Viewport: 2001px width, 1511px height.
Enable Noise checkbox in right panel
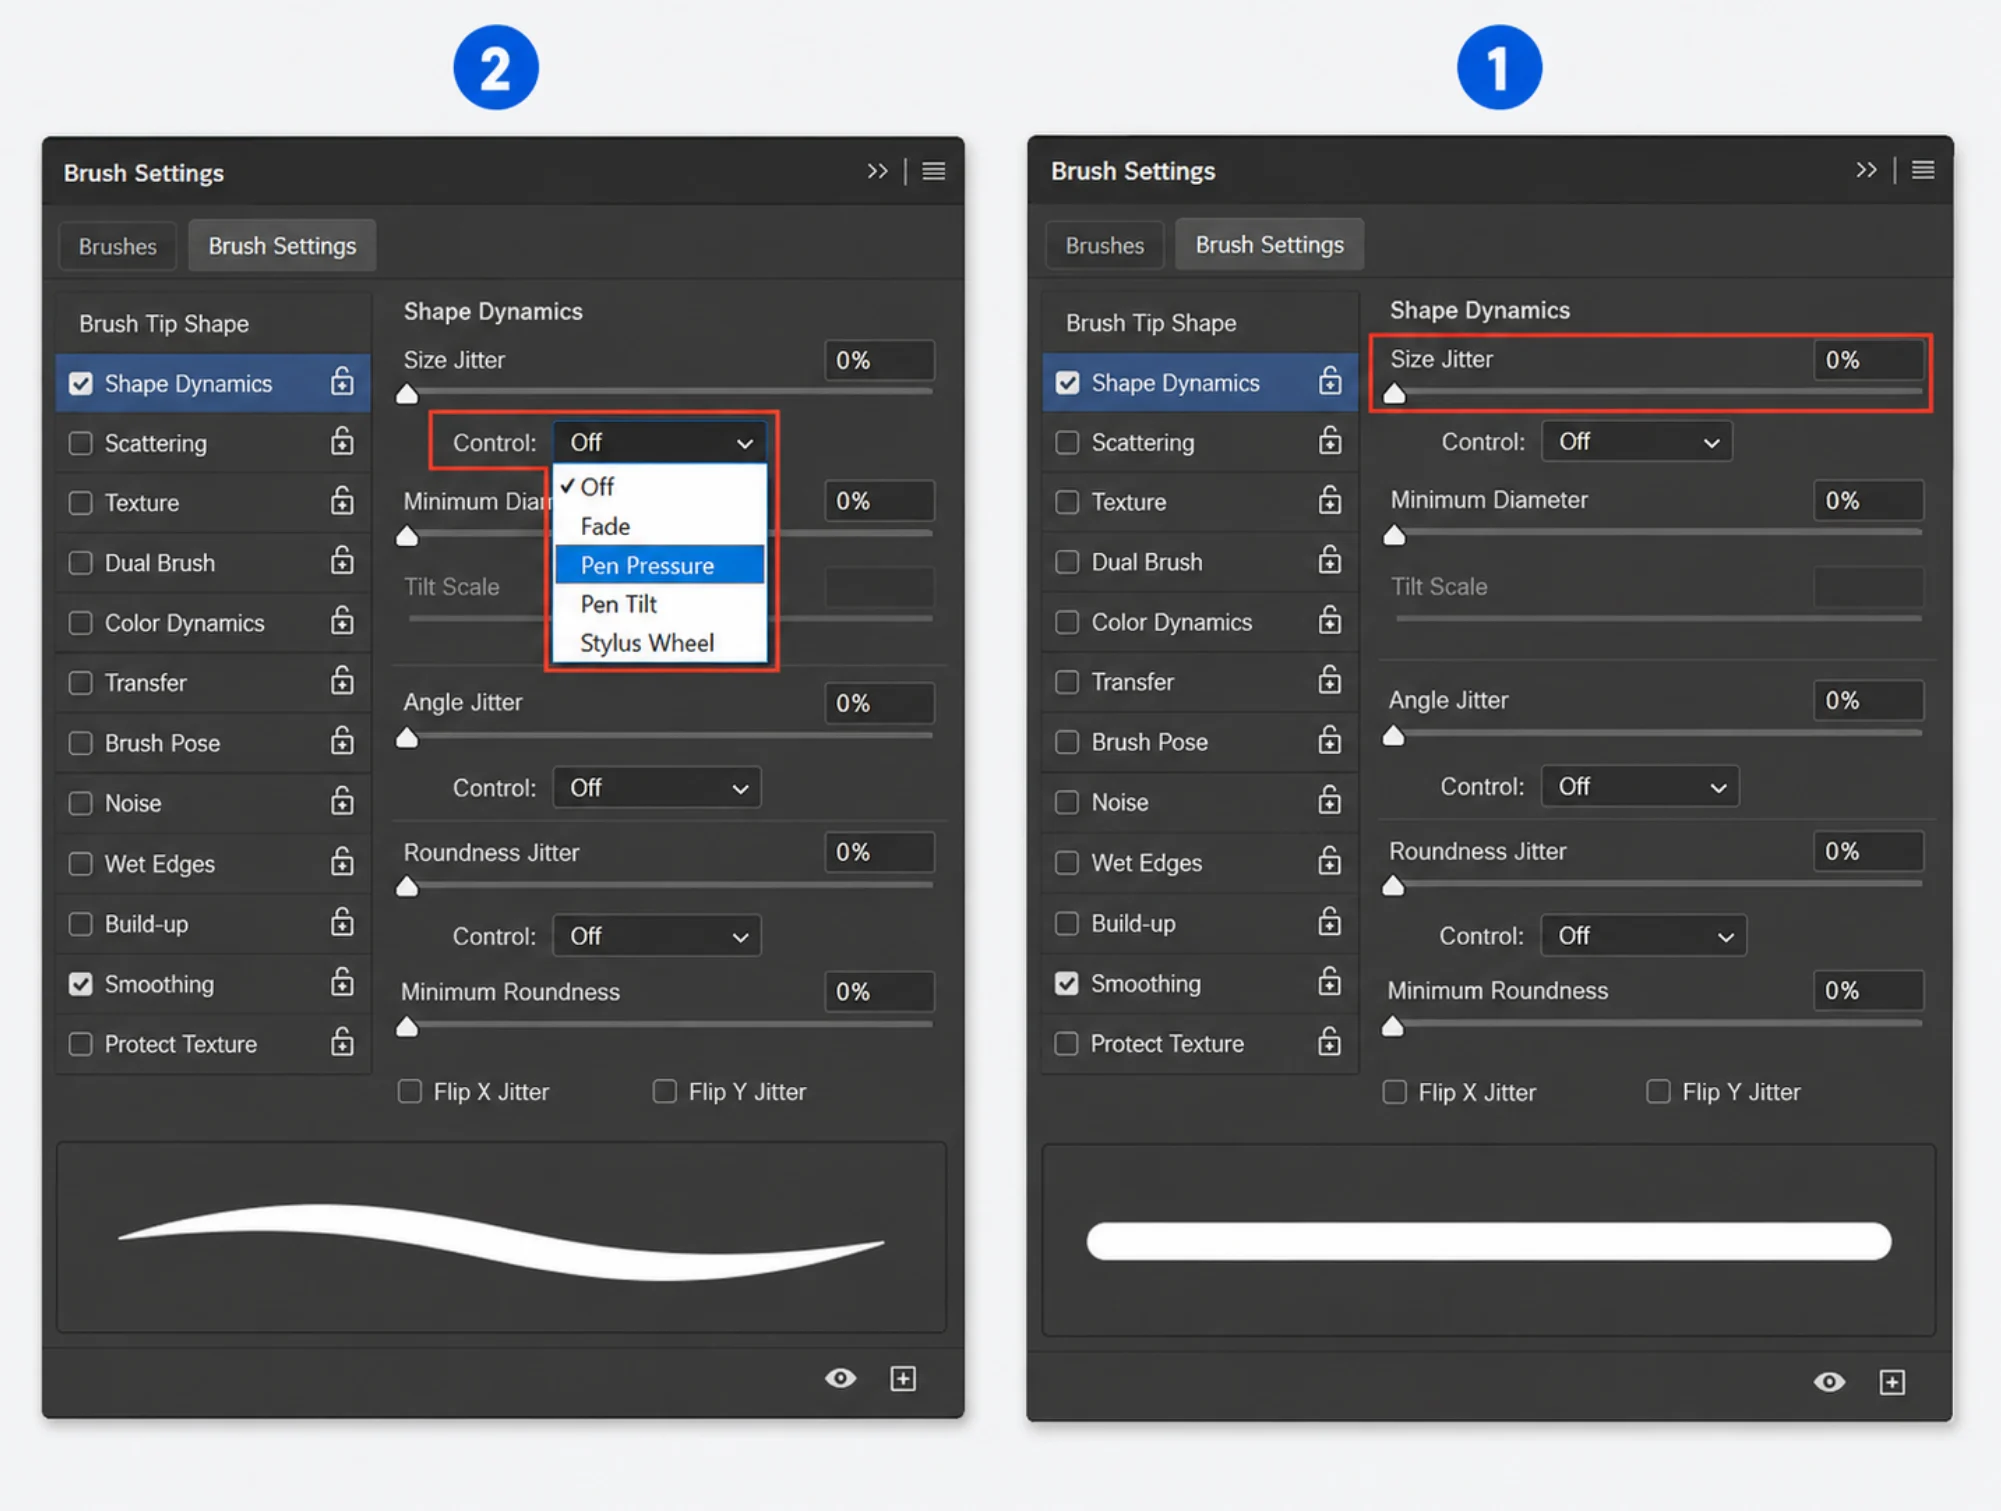[x=1068, y=802]
